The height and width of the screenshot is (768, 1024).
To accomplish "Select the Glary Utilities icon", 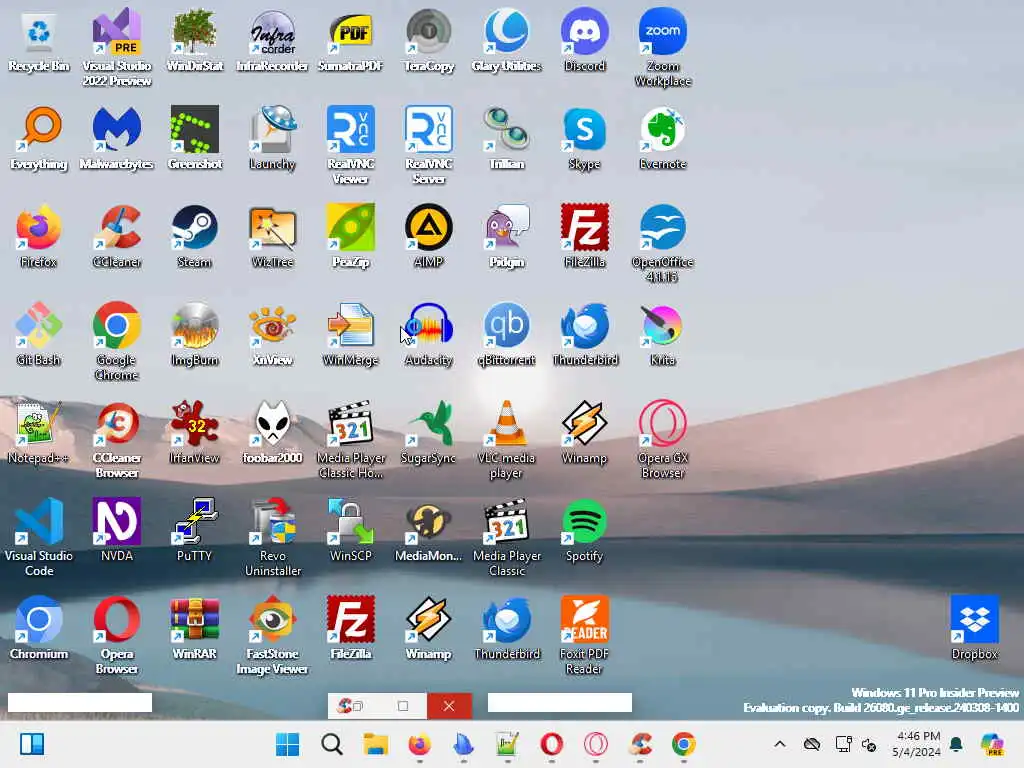I will point(507,40).
